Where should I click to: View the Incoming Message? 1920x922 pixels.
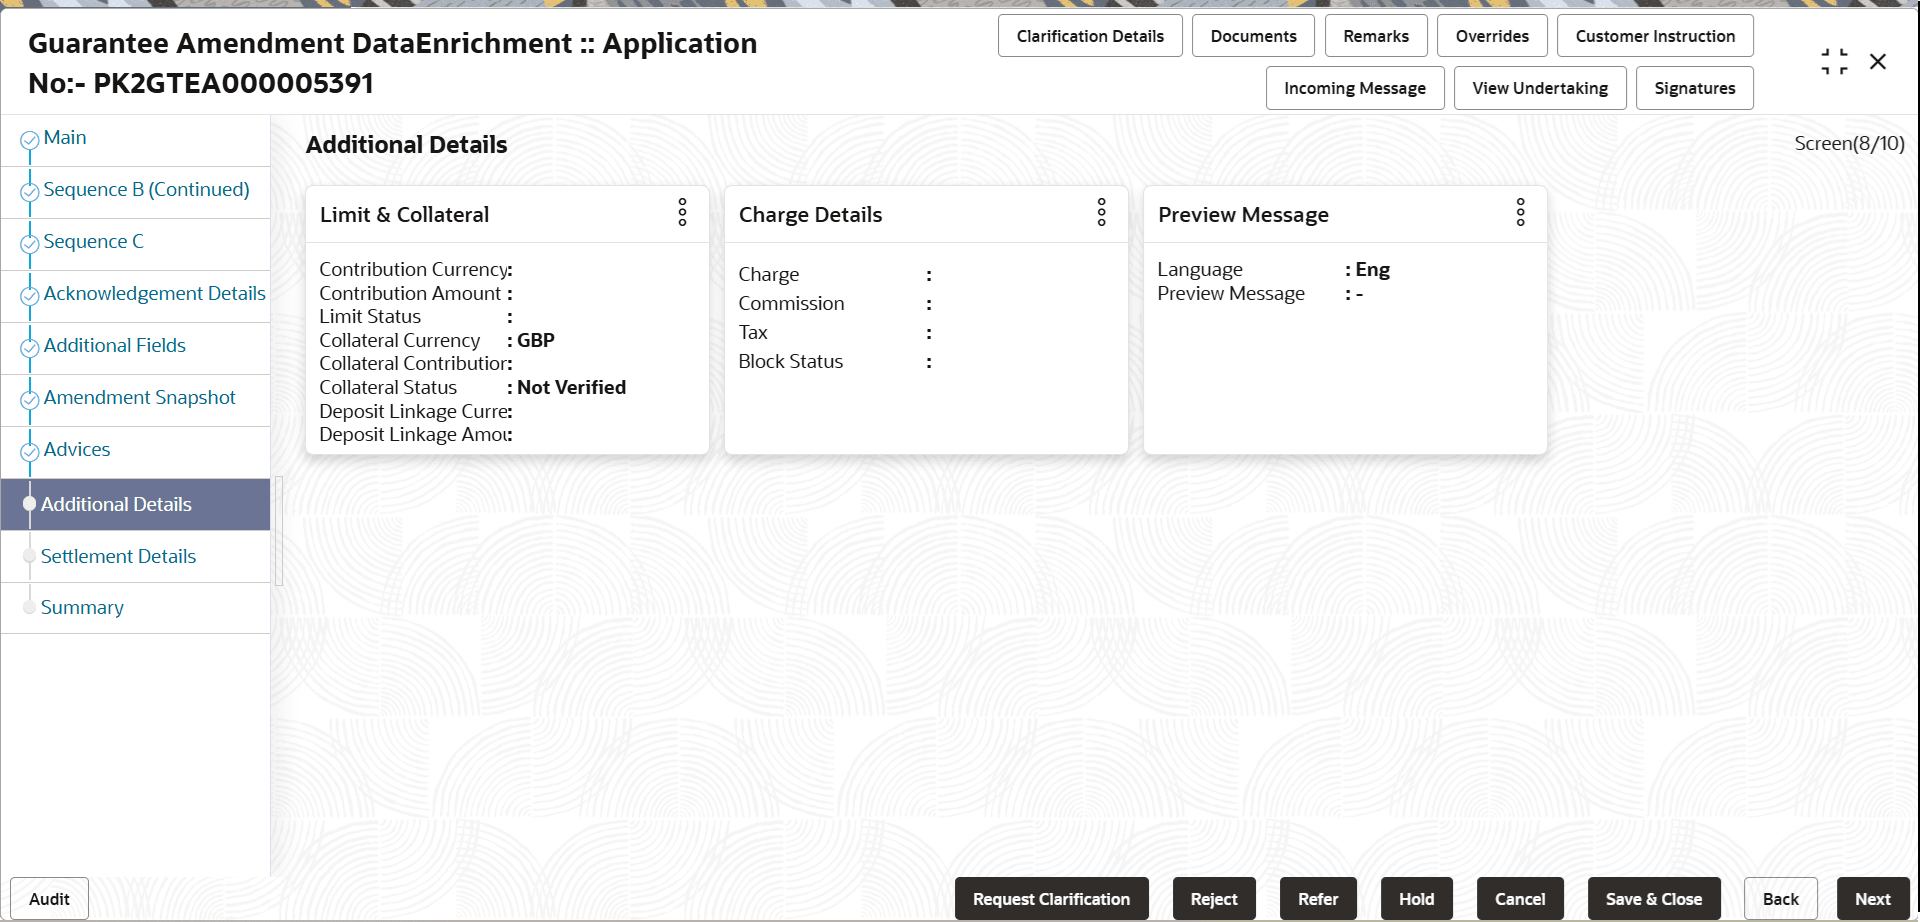pos(1355,88)
